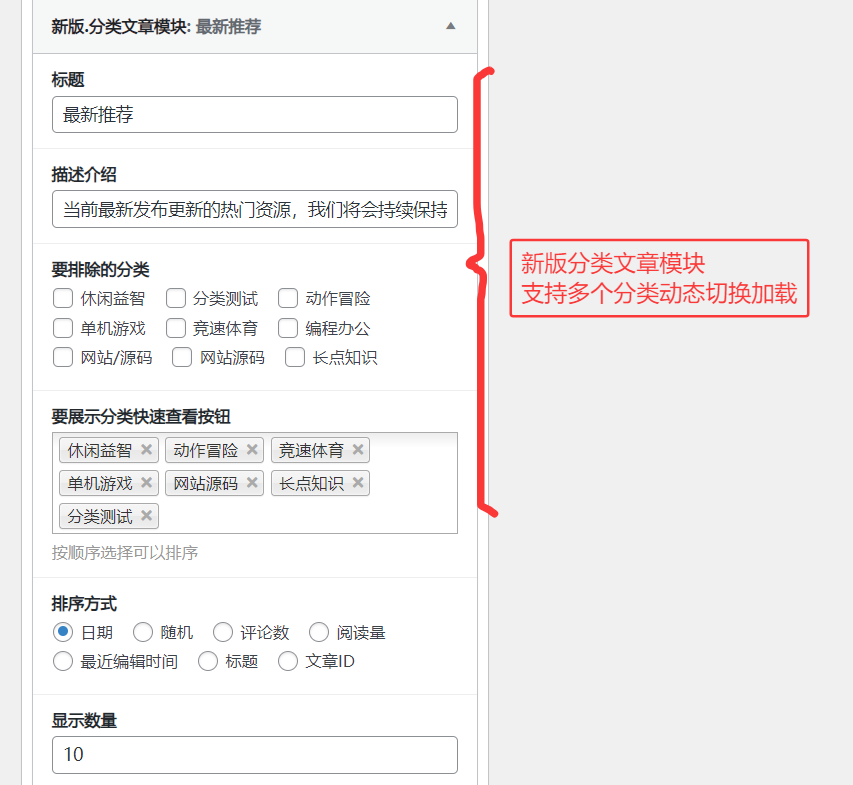Screen dimensions: 853x785
Task: Remove the 长点知识 tag
Action: [x=358, y=483]
